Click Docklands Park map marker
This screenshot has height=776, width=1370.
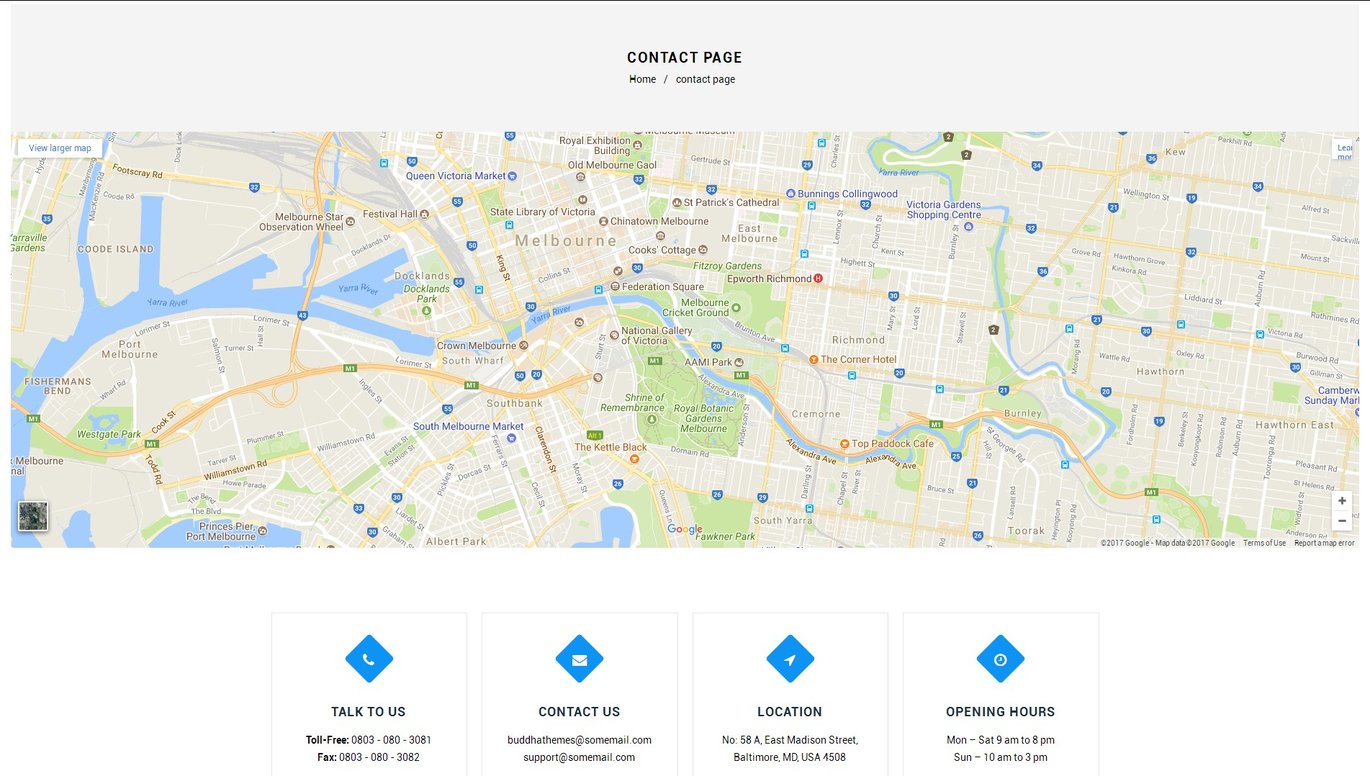coord(427,310)
